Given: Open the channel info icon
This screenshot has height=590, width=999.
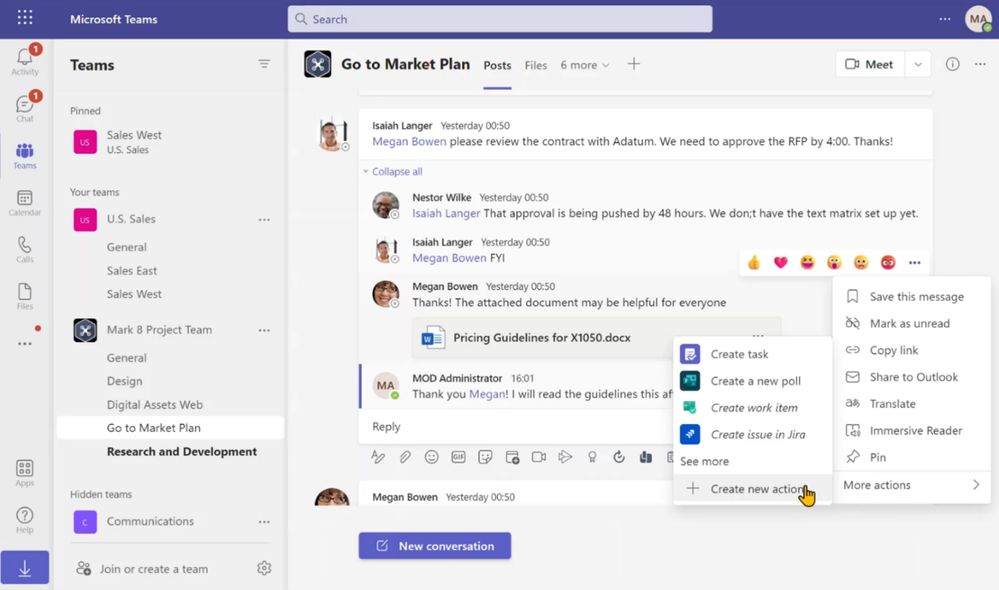Looking at the screenshot, I should 952,64.
